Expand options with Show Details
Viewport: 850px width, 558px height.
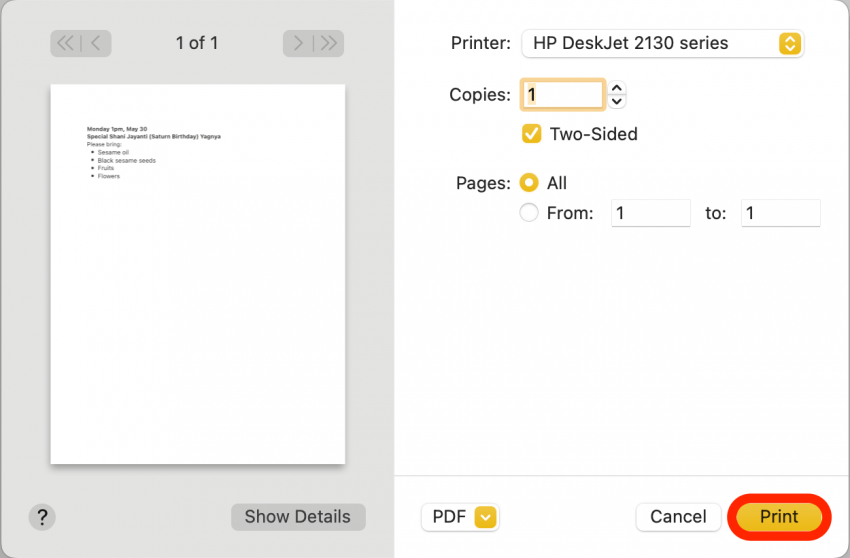tap(298, 517)
